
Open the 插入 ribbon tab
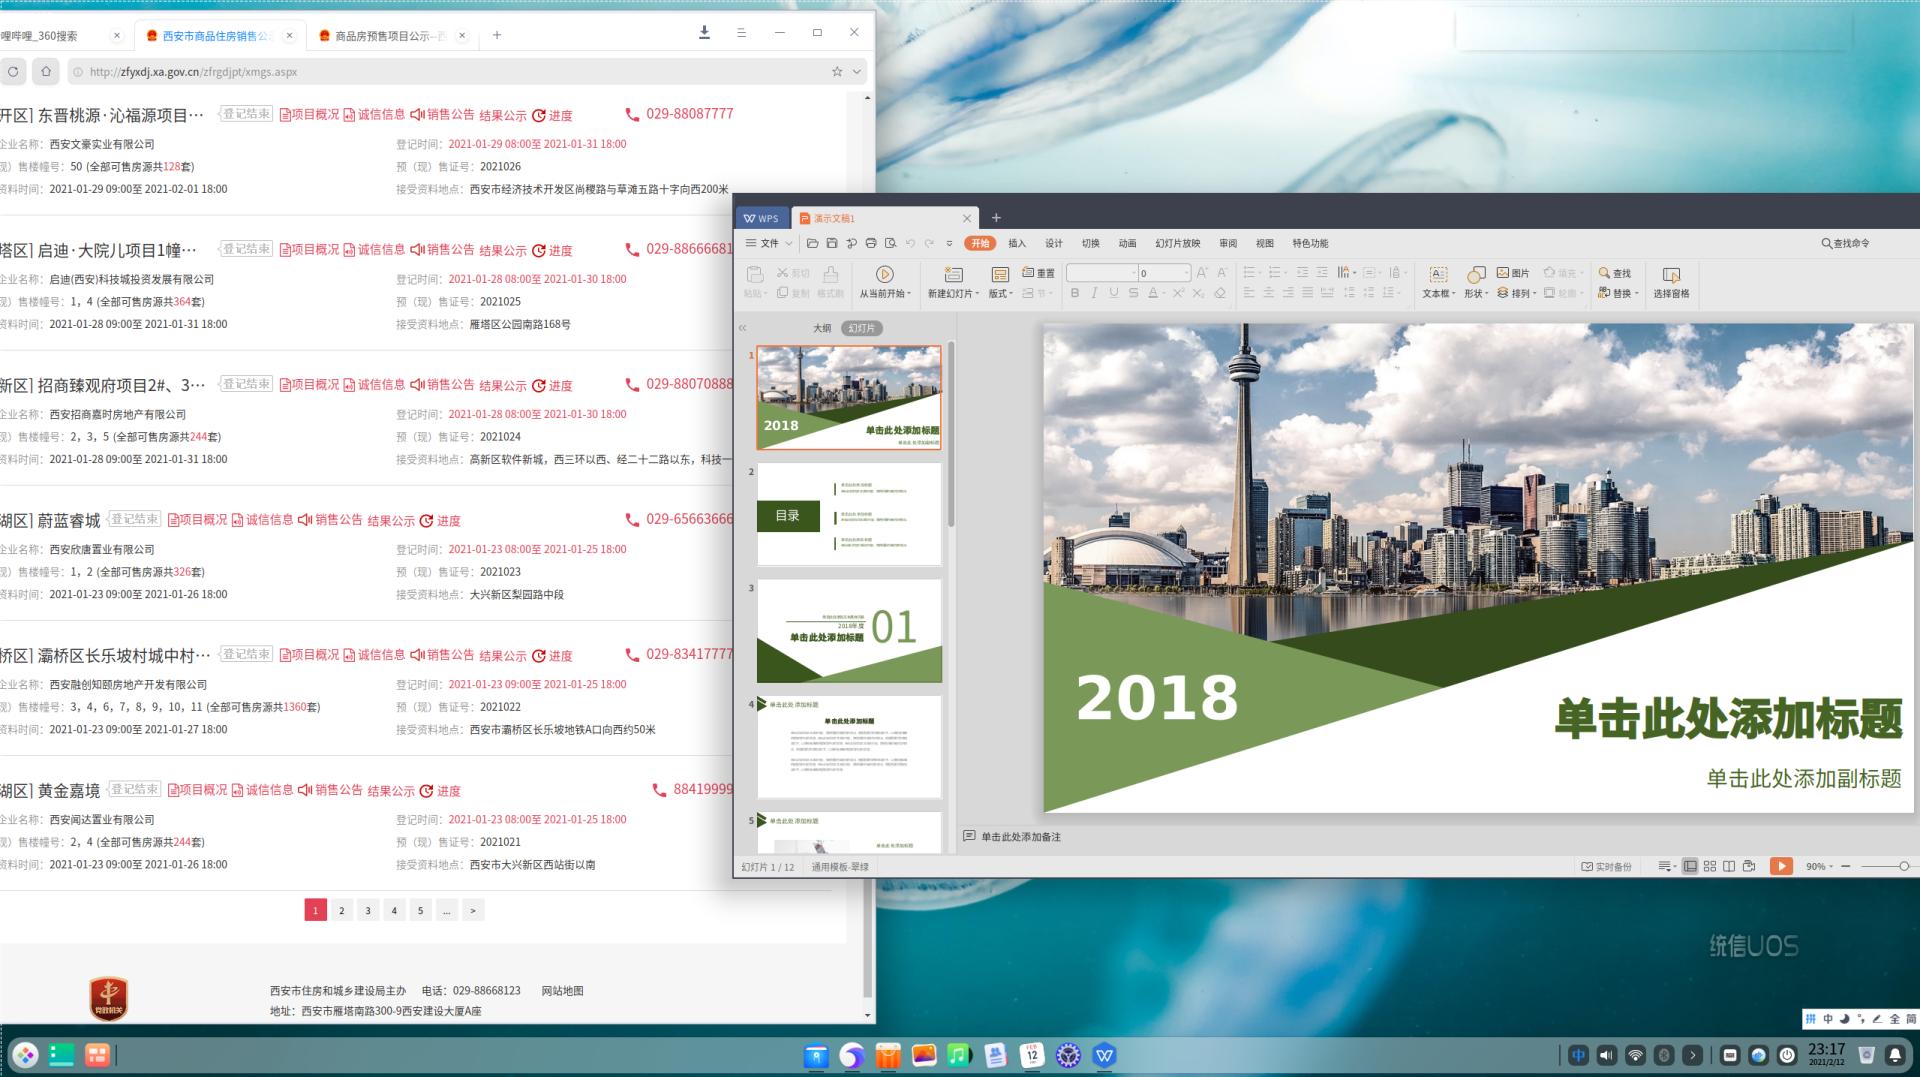[x=1017, y=243]
